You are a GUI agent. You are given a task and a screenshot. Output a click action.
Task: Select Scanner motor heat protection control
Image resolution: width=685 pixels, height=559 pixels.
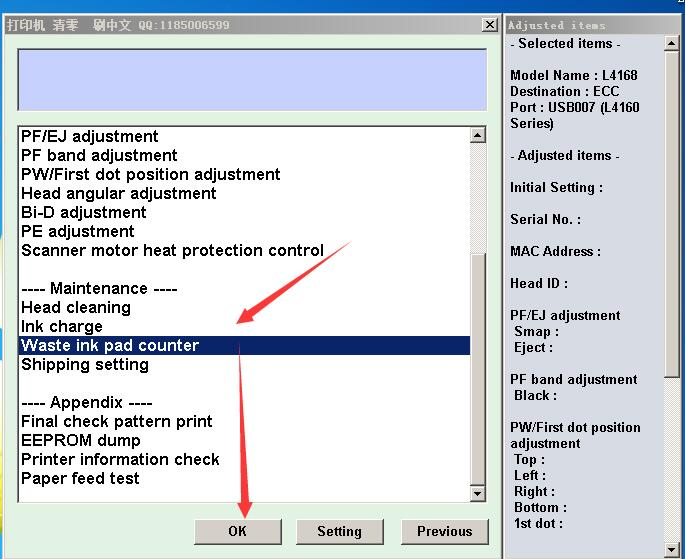[x=172, y=250]
